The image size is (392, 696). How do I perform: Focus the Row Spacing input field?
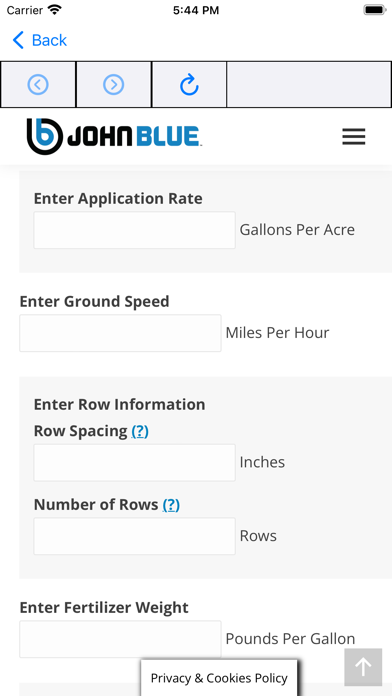point(135,463)
